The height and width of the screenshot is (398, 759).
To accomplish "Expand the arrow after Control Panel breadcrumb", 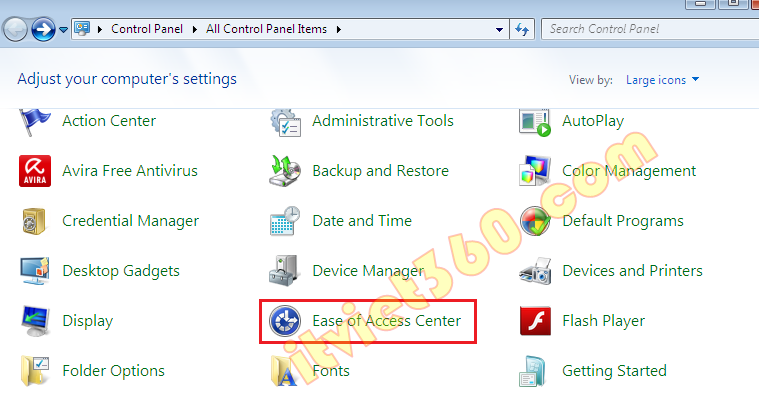I will [195, 30].
